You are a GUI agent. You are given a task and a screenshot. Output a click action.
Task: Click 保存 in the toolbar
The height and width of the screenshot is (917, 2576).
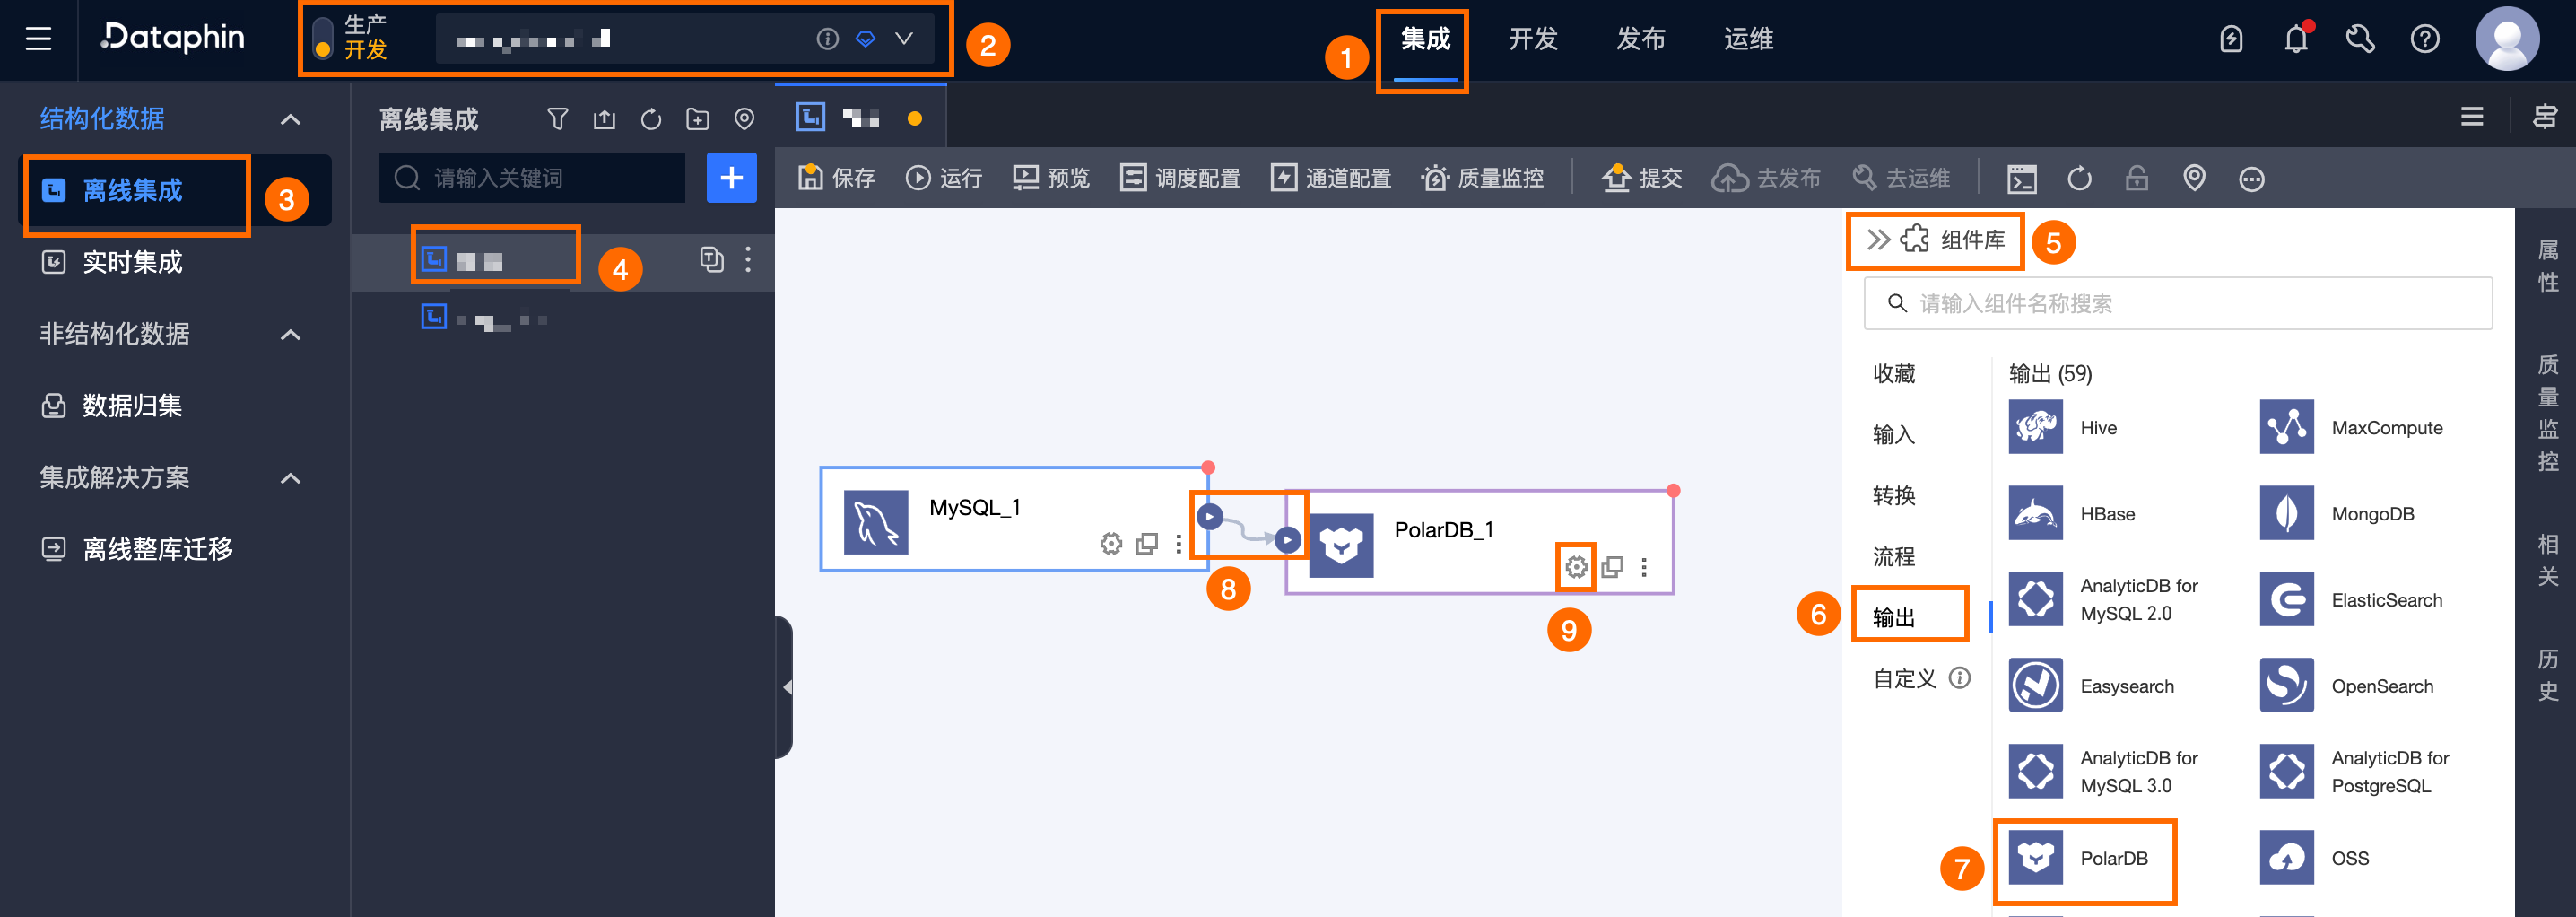[x=836, y=178]
